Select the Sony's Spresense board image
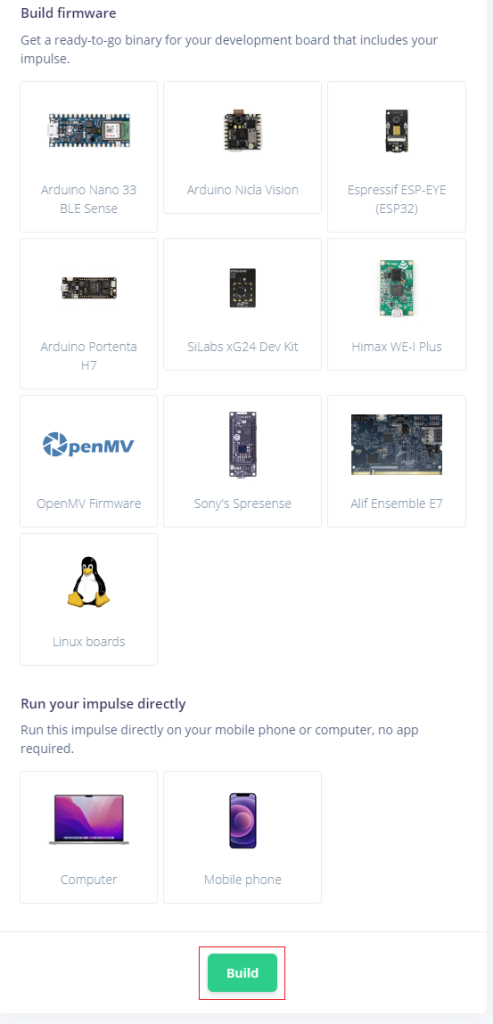The height and width of the screenshot is (1024, 493). 242,445
